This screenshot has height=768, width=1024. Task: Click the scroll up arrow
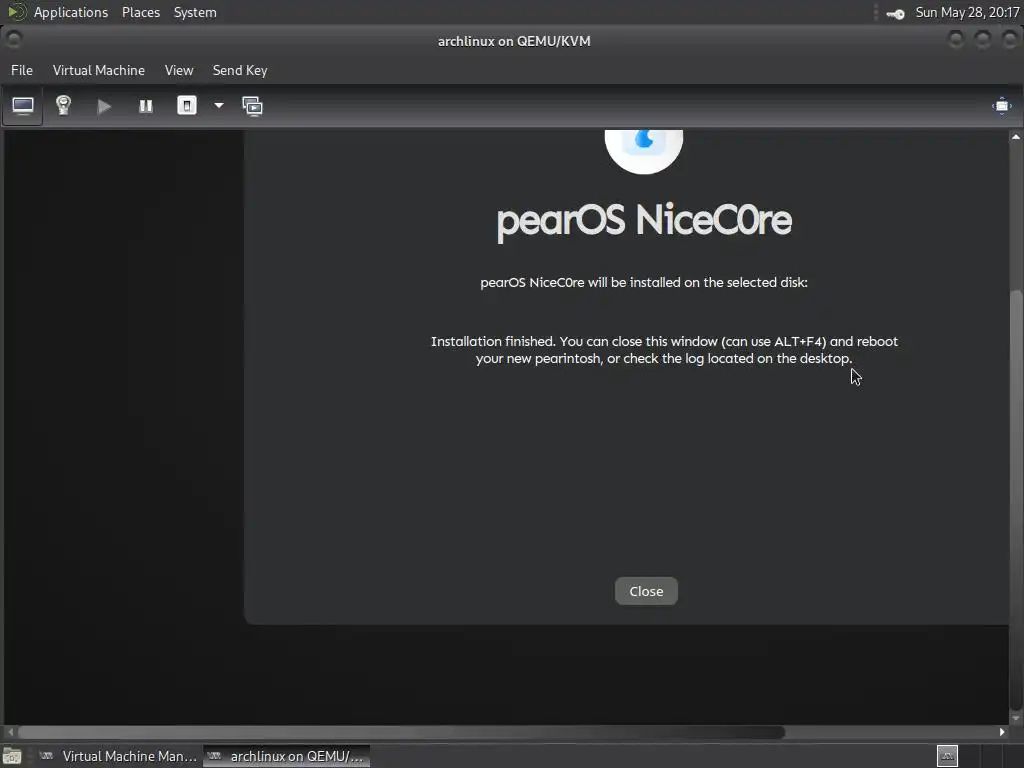pos(1016,136)
